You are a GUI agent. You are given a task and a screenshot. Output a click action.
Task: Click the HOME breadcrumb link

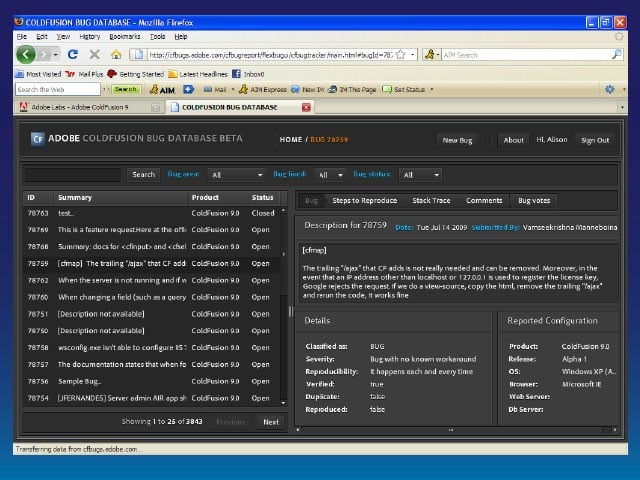(x=291, y=140)
